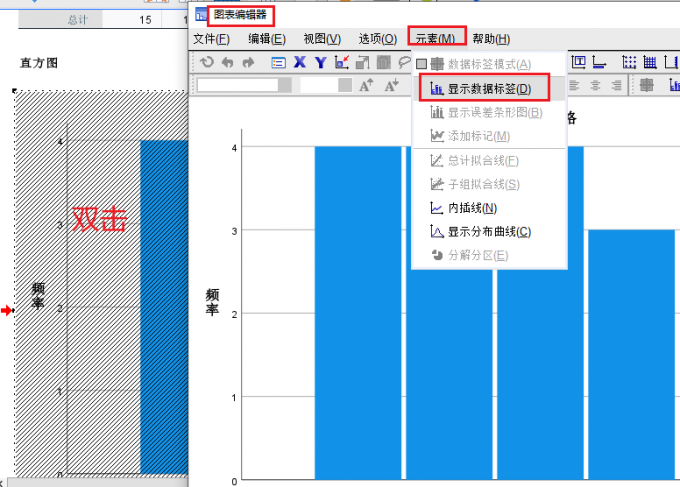Open the 编辑(E) menu

(267, 39)
